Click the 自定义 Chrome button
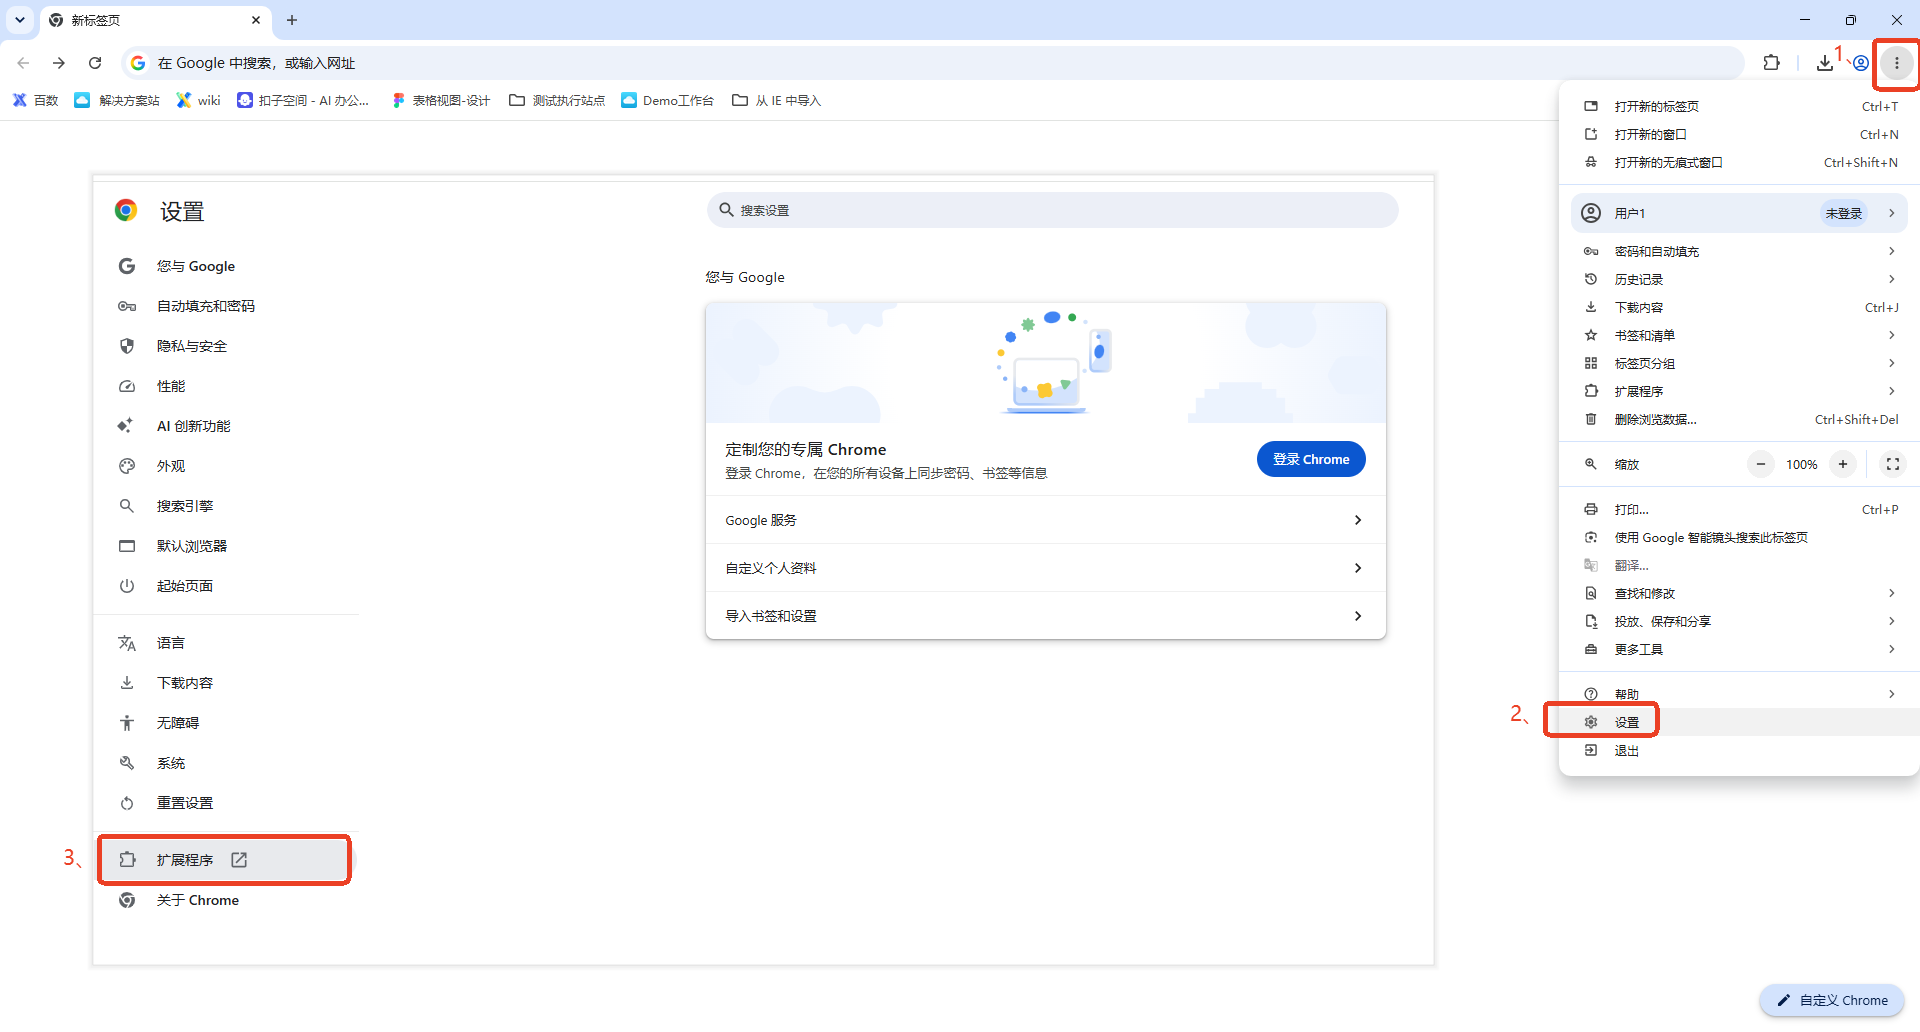The width and height of the screenshot is (1920, 1032). point(1832,1000)
